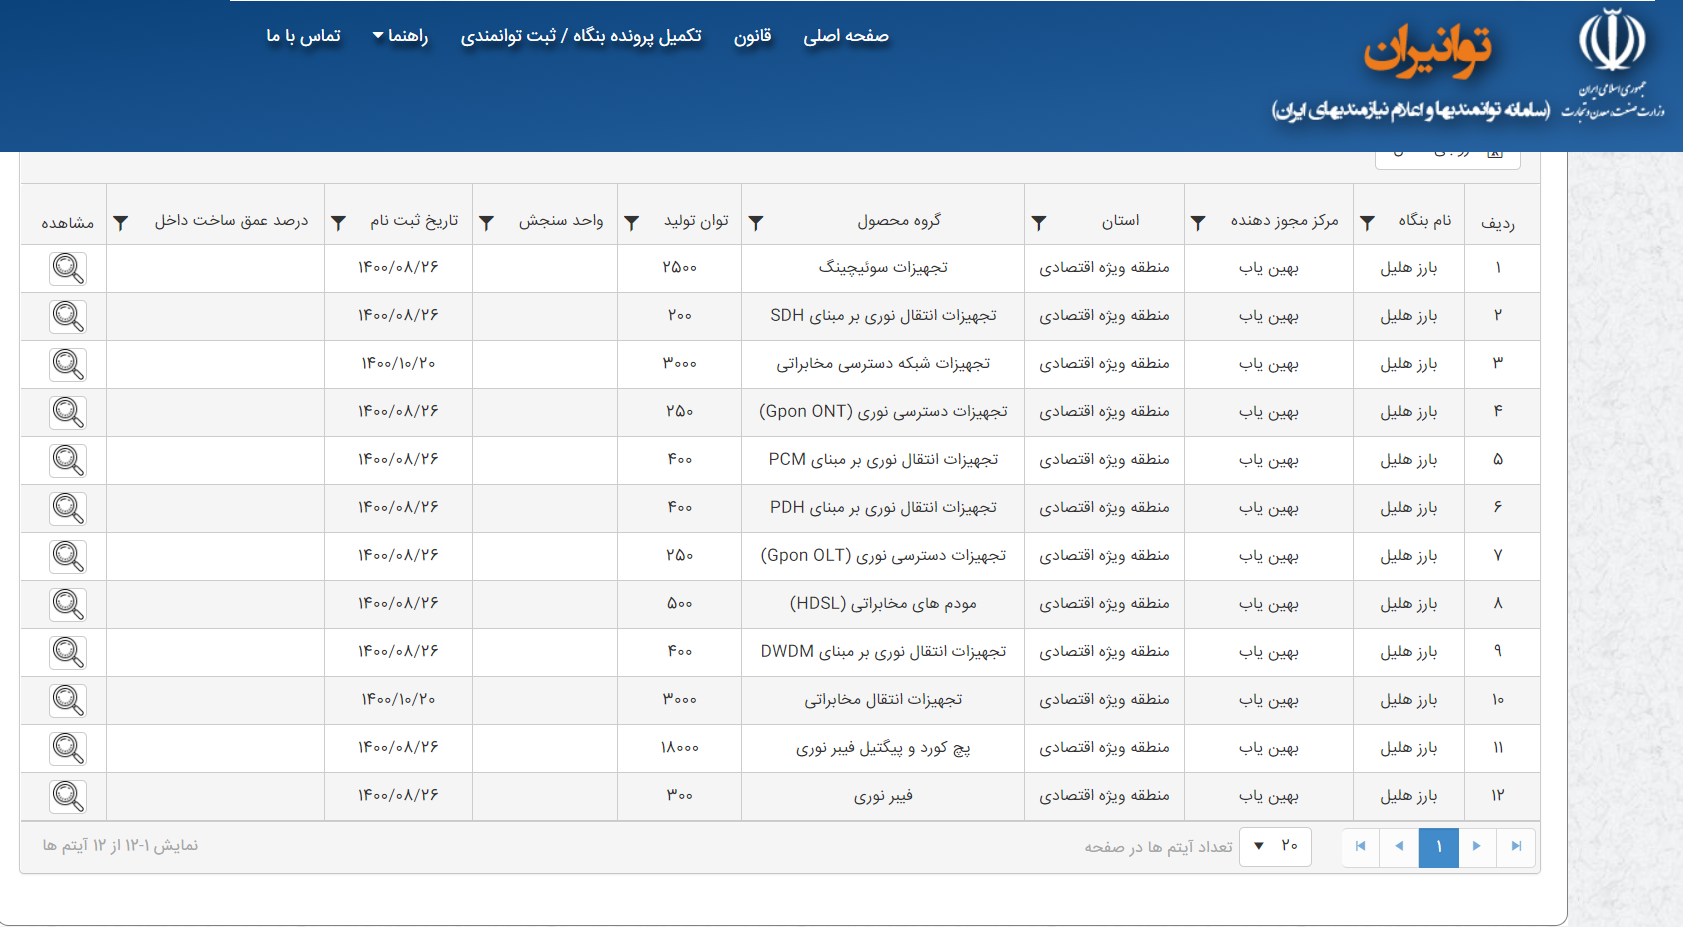Expand the راهنما dropdown menu
Screen dimensions: 1683x927
click(x=400, y=36)
